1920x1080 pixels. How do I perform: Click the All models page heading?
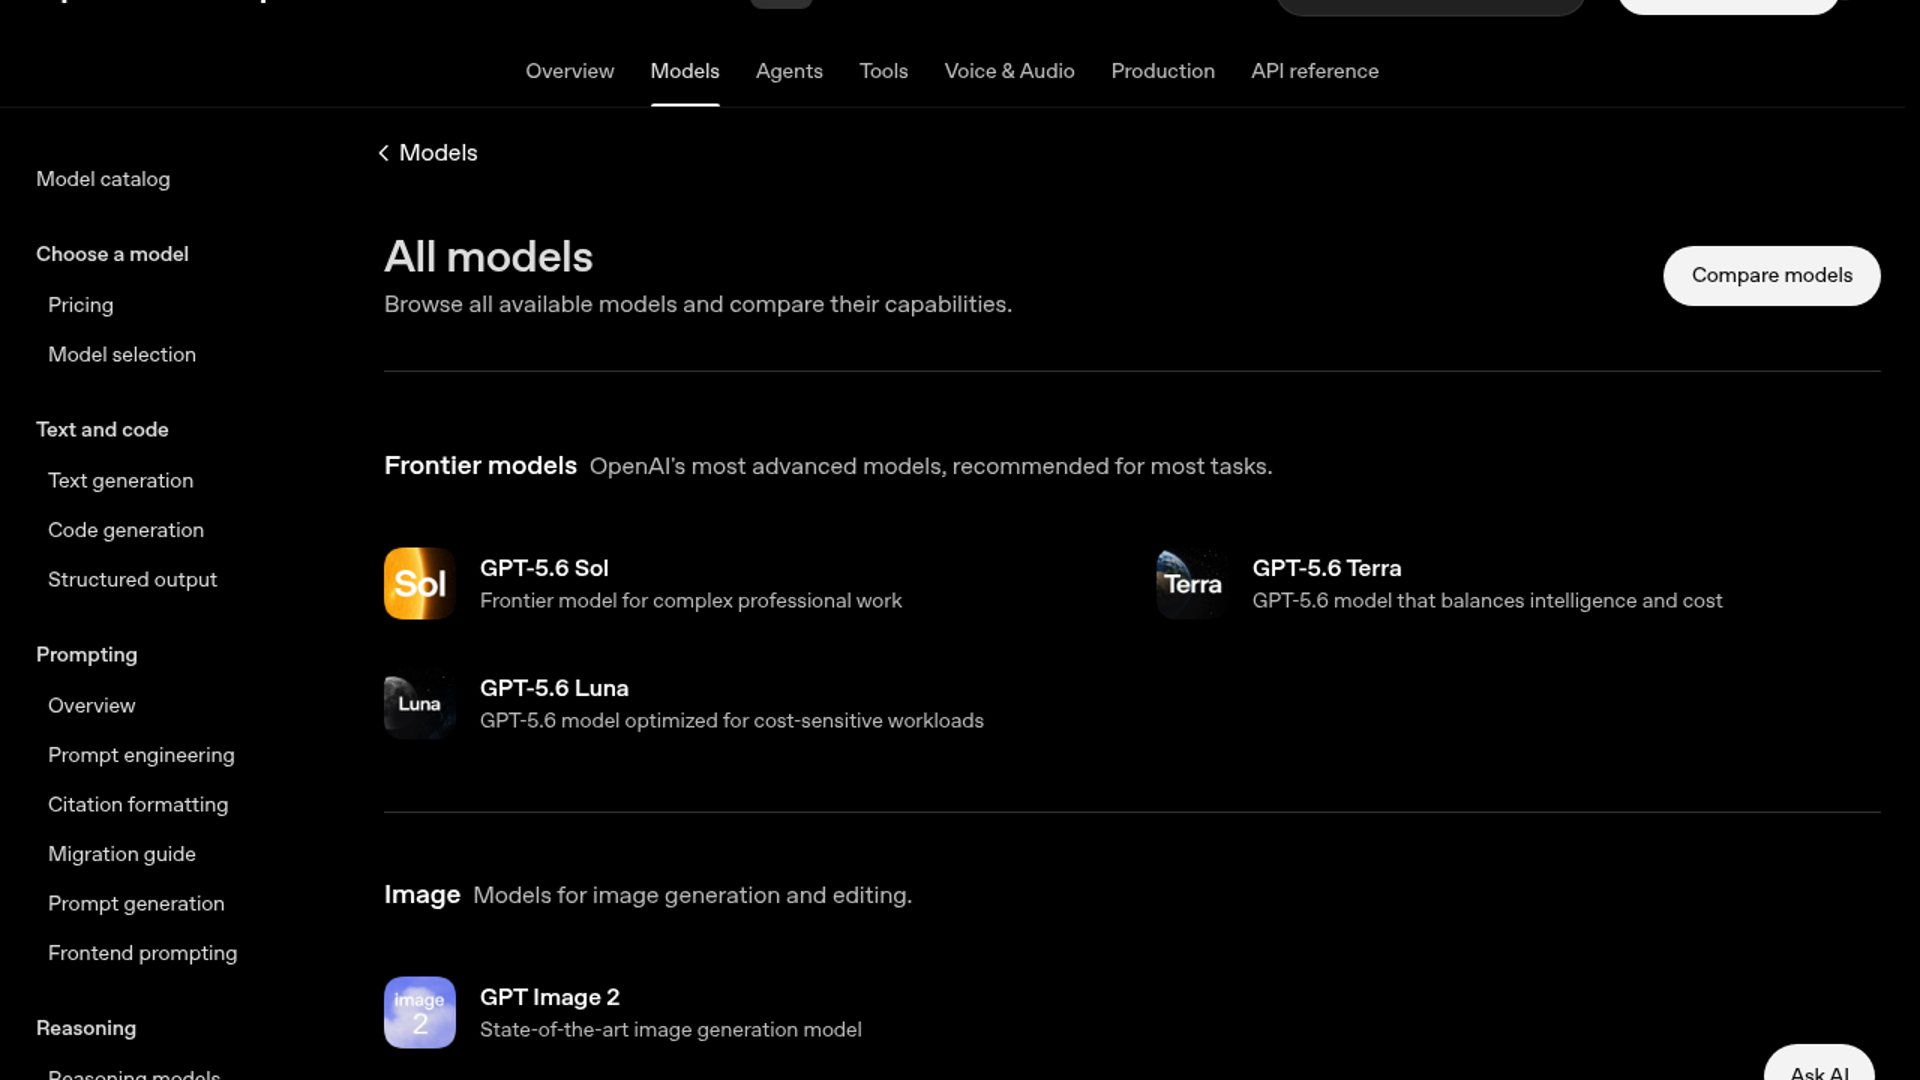[x=488, y=257]
